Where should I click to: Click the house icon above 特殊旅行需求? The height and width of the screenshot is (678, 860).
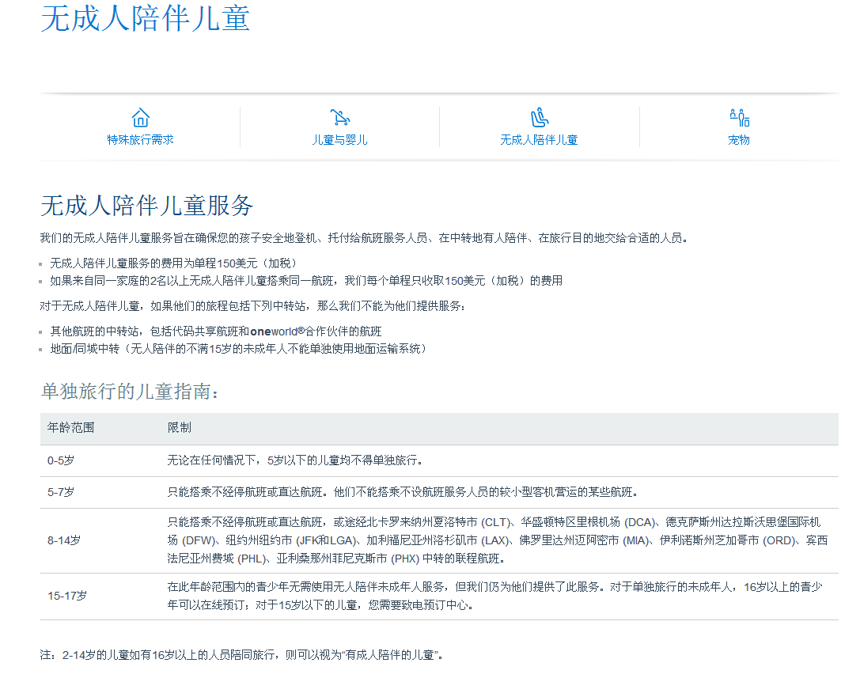tap(140, 117)
